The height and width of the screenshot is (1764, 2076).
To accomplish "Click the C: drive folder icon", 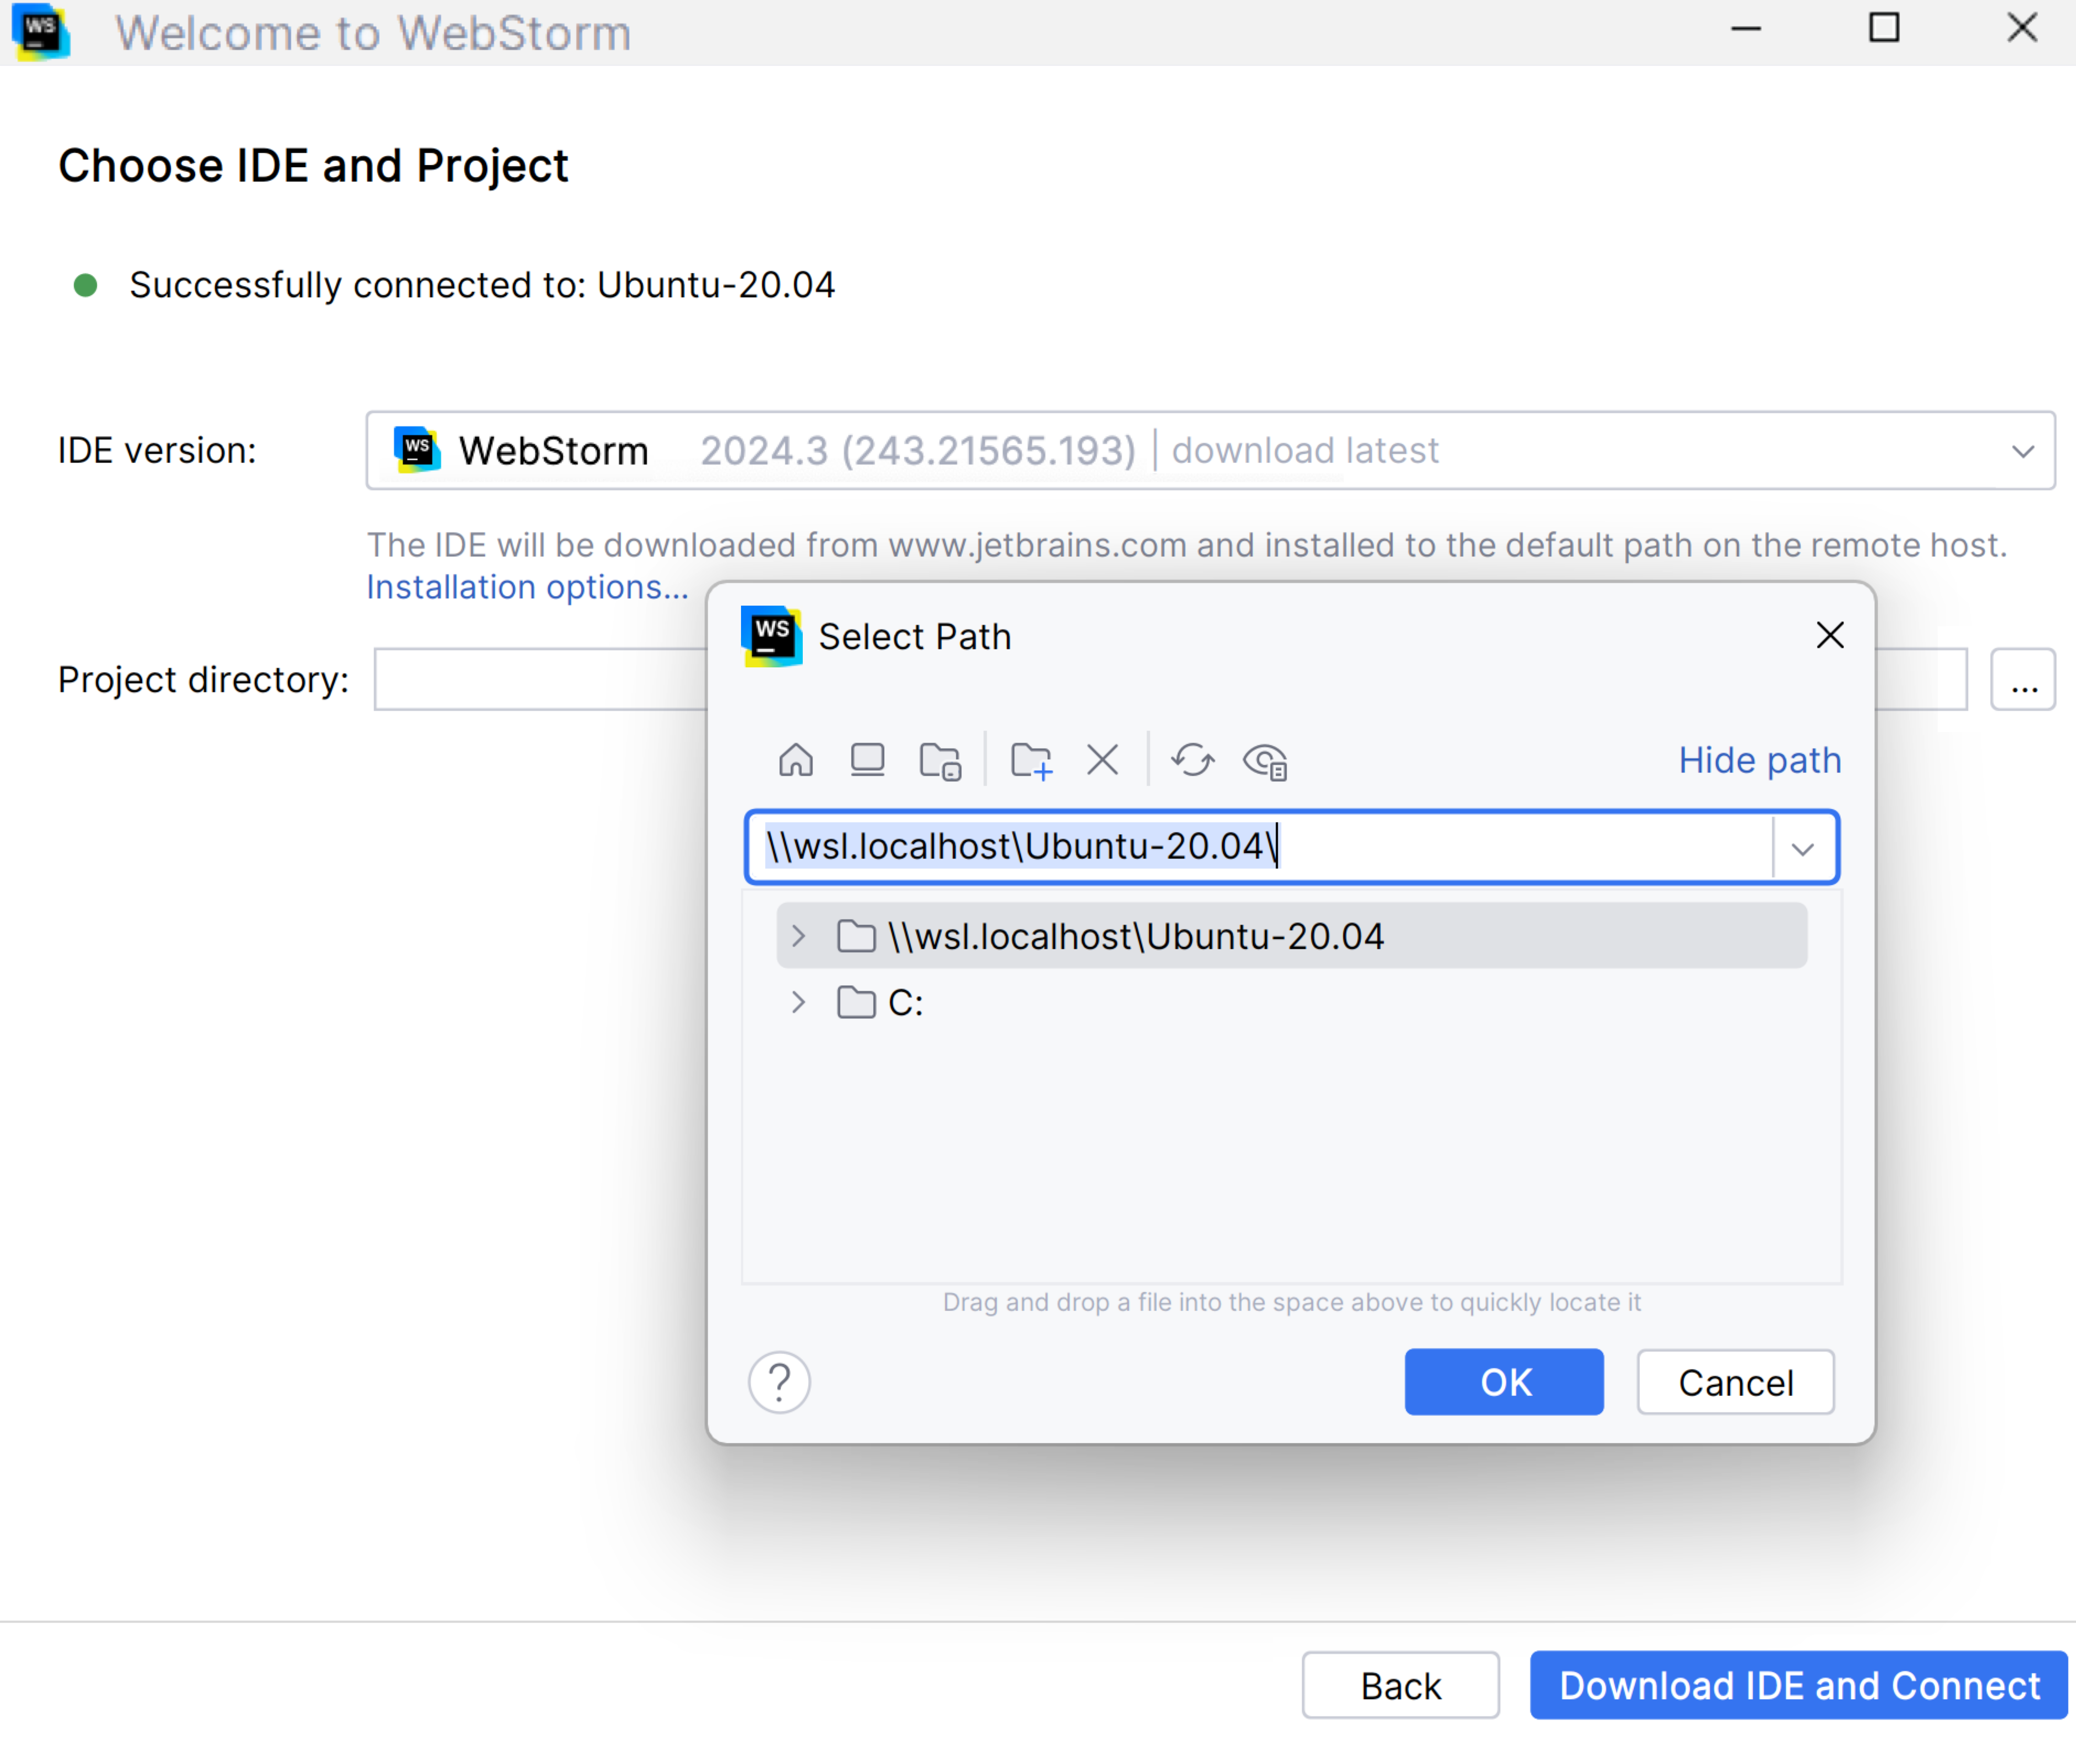I will pyautogui.click(x=856, y=1002).
